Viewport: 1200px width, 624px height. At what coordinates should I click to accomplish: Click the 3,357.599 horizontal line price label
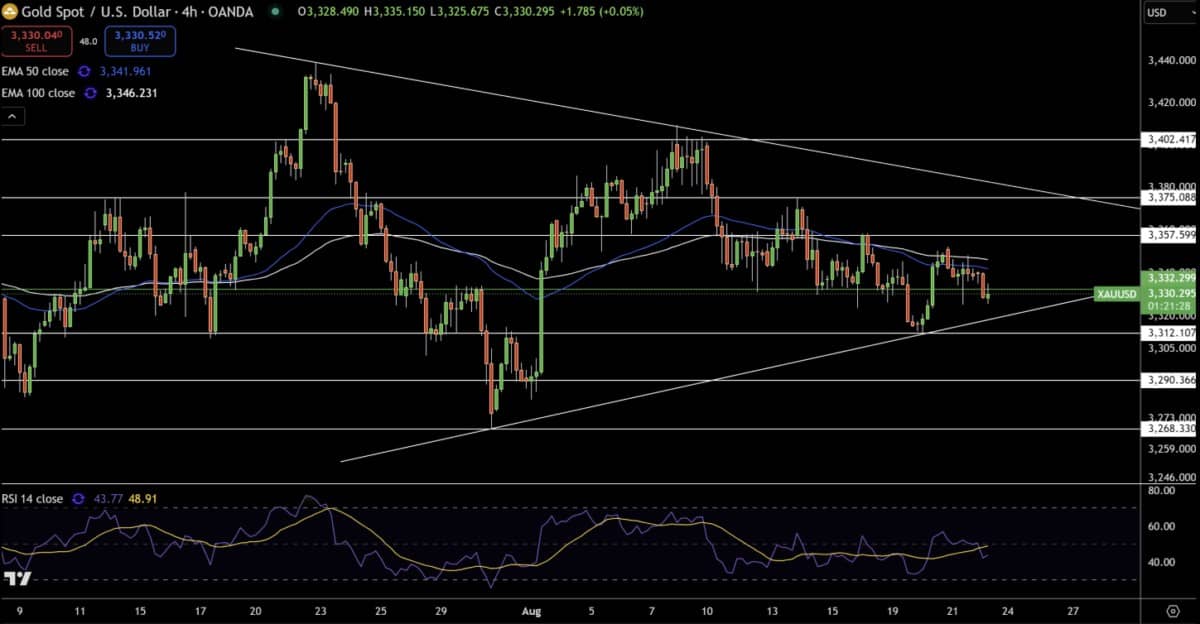click(x=1168, y=235)
